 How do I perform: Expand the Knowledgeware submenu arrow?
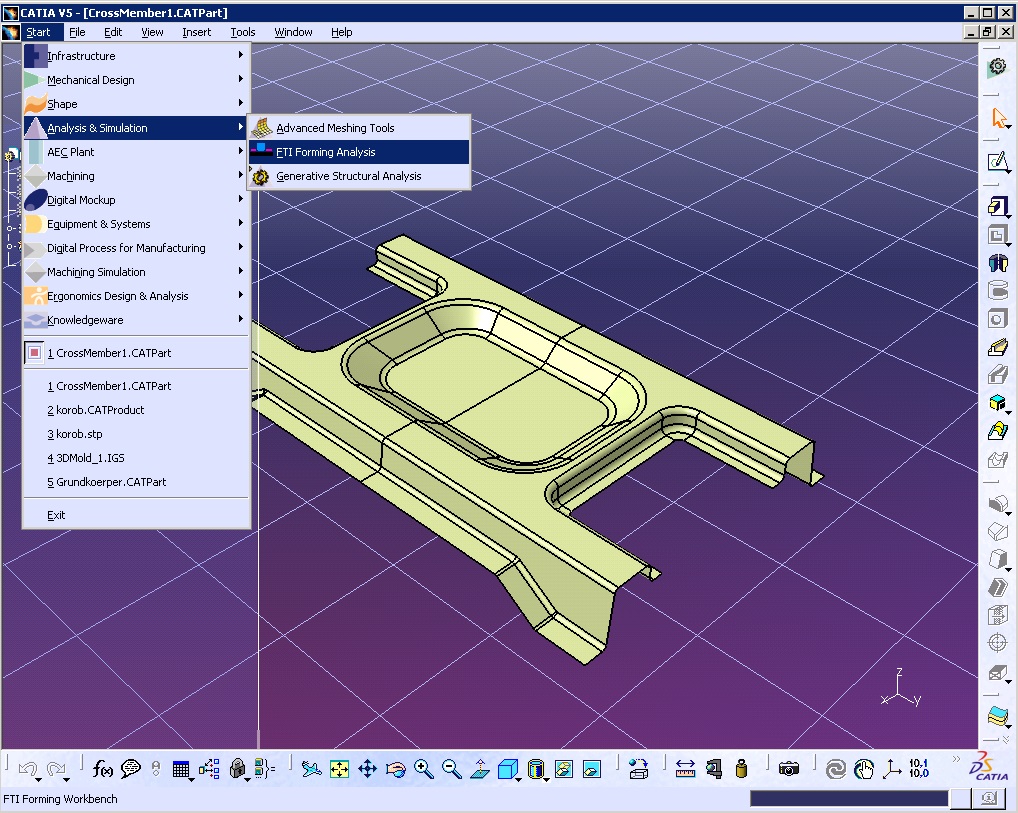[x=240, y=319]
